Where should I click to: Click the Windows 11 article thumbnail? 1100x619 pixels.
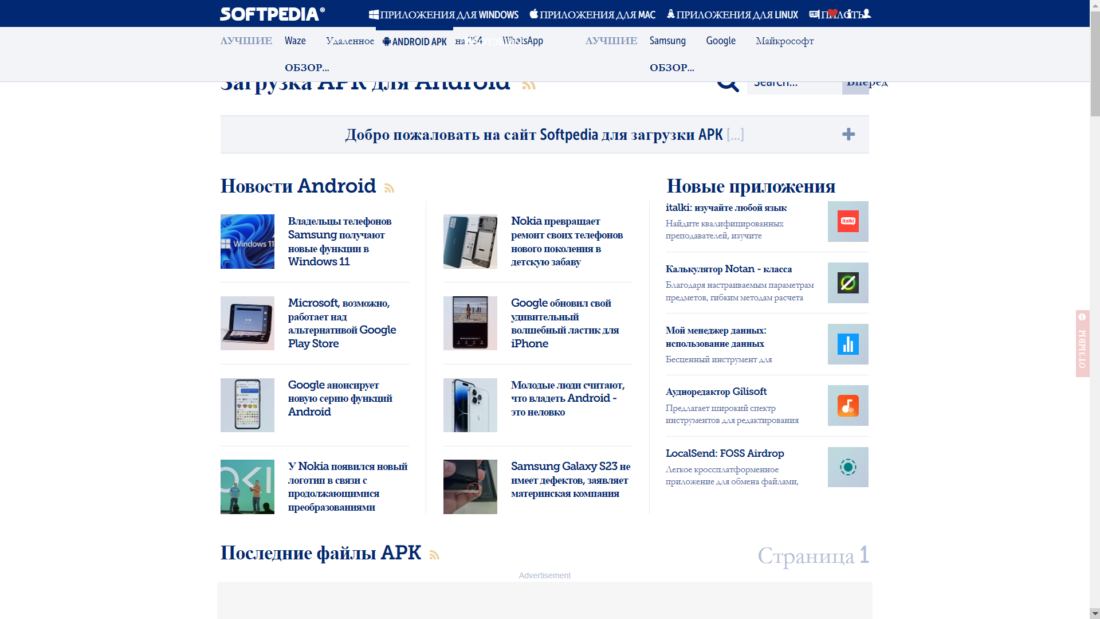[247, 241]
